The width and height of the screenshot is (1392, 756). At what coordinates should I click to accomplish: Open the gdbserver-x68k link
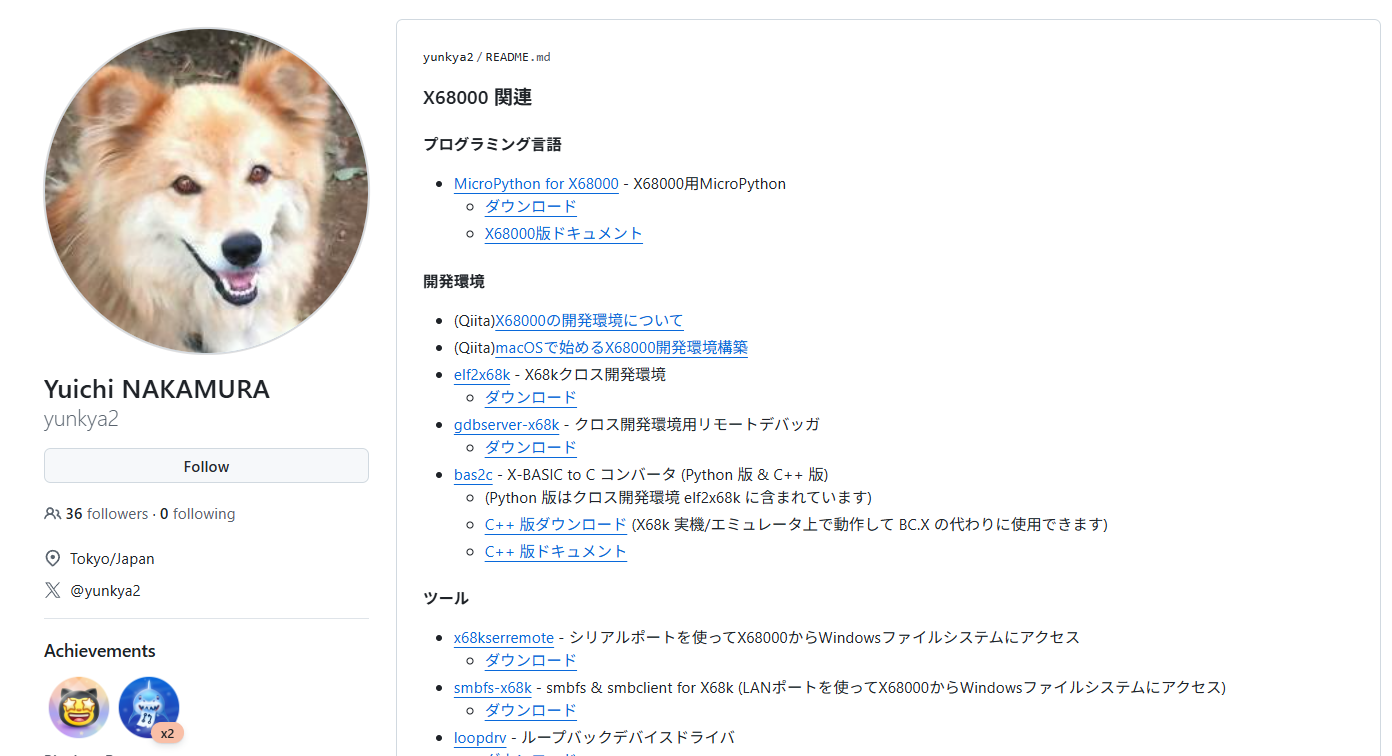click(506, 425)
